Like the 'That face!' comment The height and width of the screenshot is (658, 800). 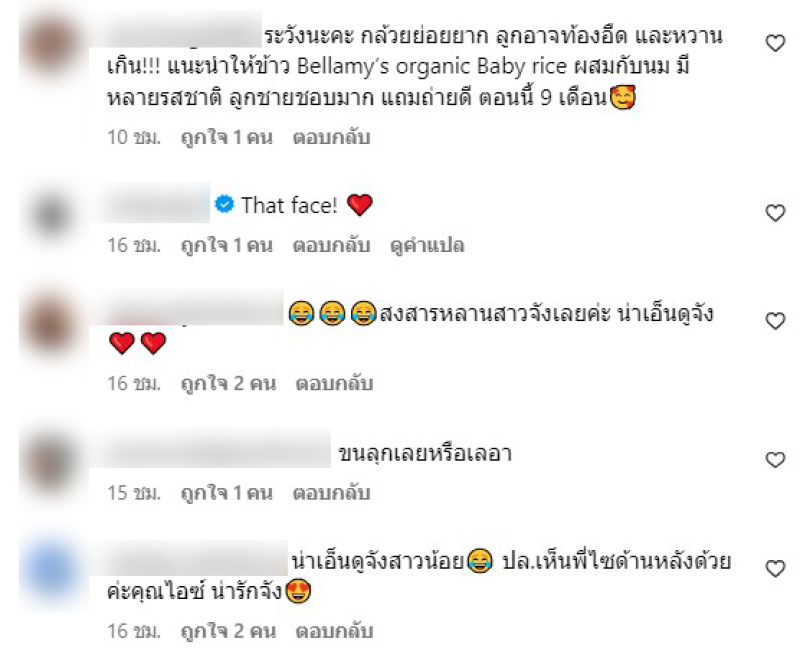coord(775,213)
